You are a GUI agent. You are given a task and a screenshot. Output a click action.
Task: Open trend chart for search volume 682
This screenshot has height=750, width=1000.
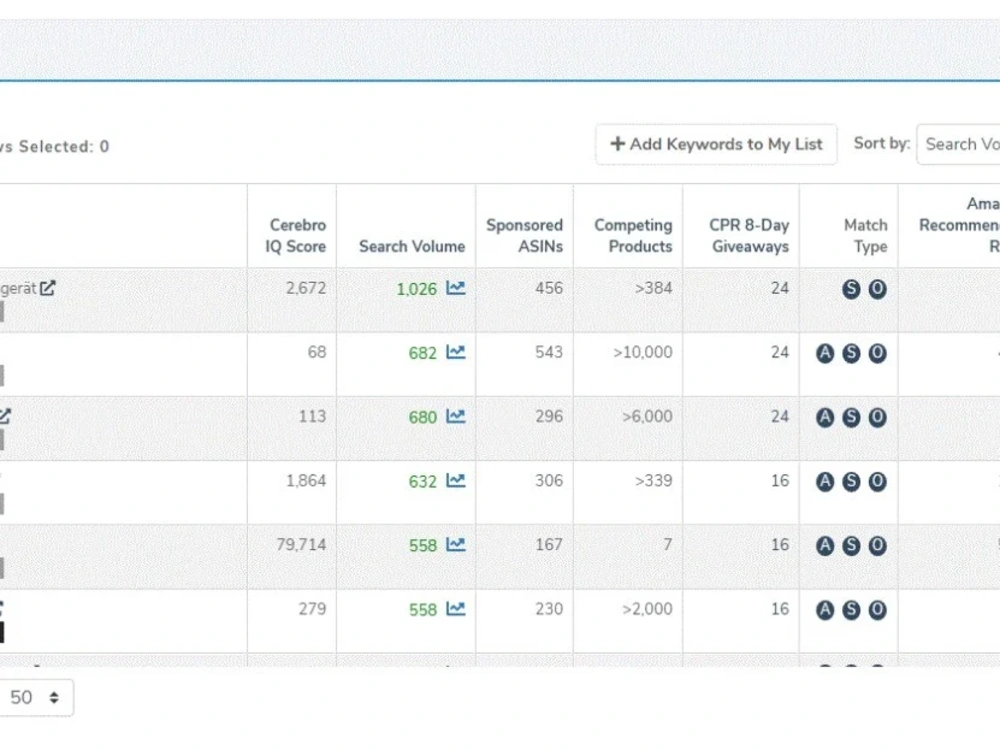(x=455, y=352)
